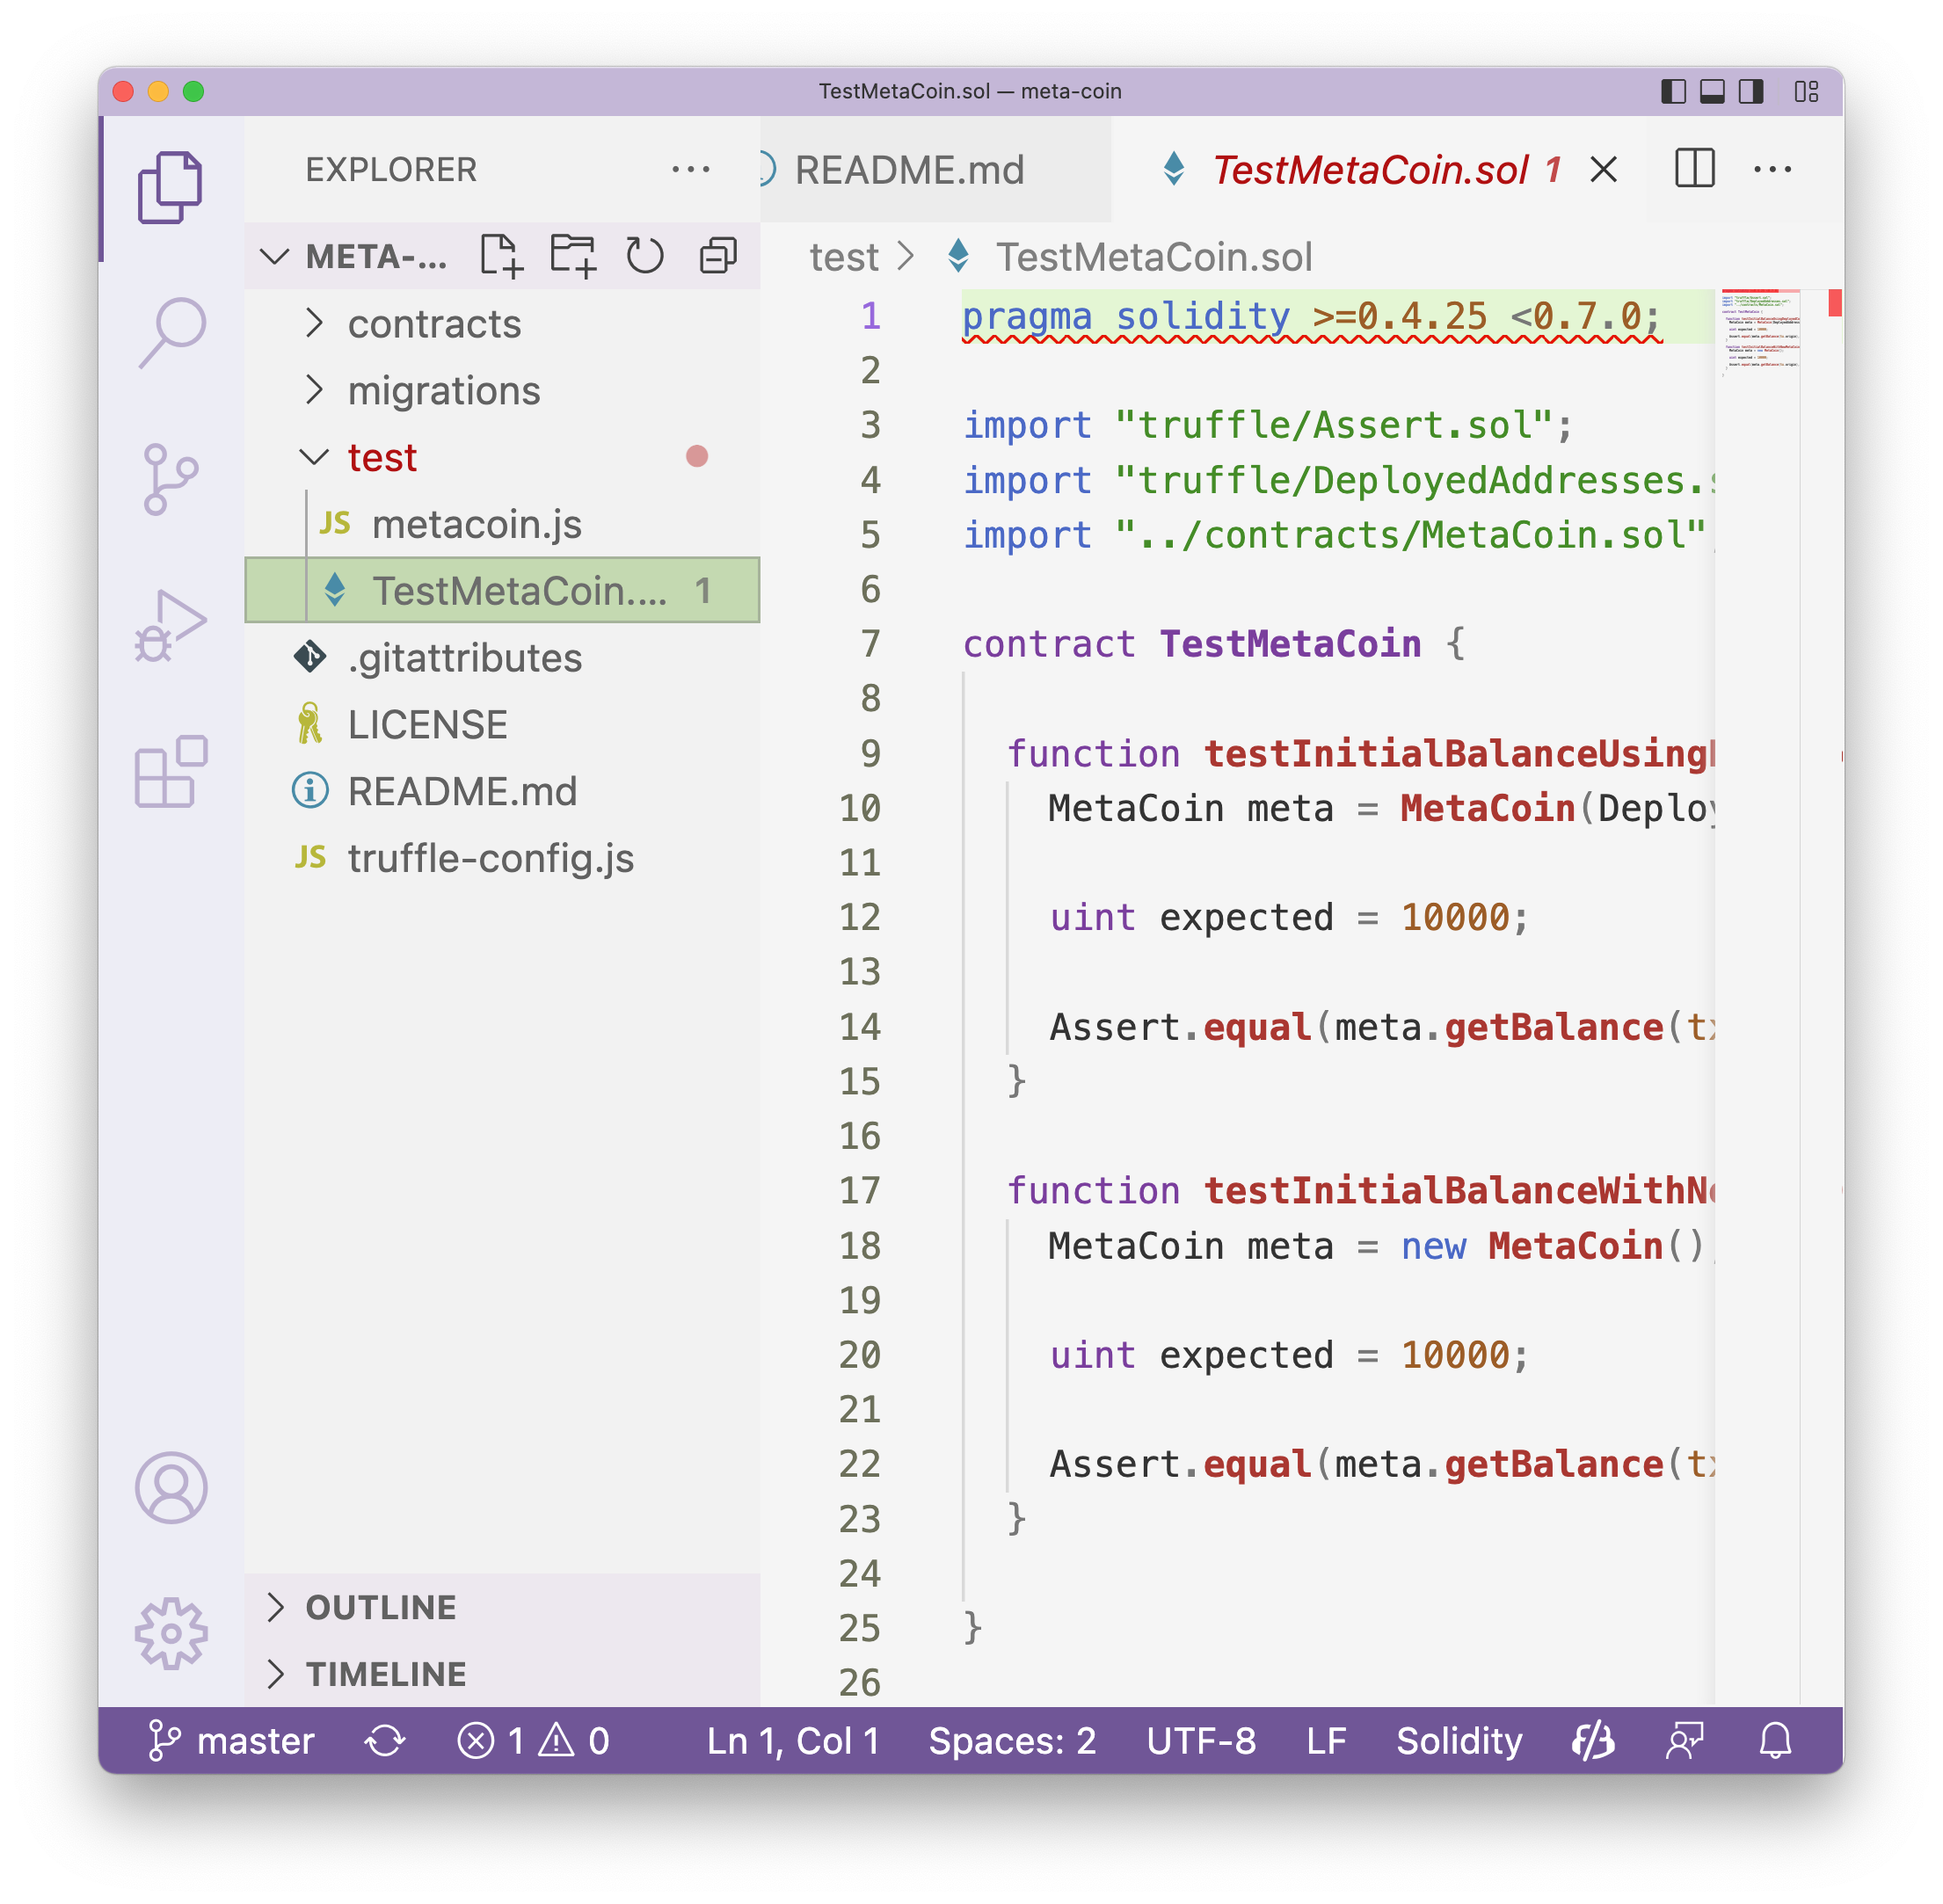The image size is (1943, 1904).
Task: Expand the contracts folder
Action: (x=434, y=324)
